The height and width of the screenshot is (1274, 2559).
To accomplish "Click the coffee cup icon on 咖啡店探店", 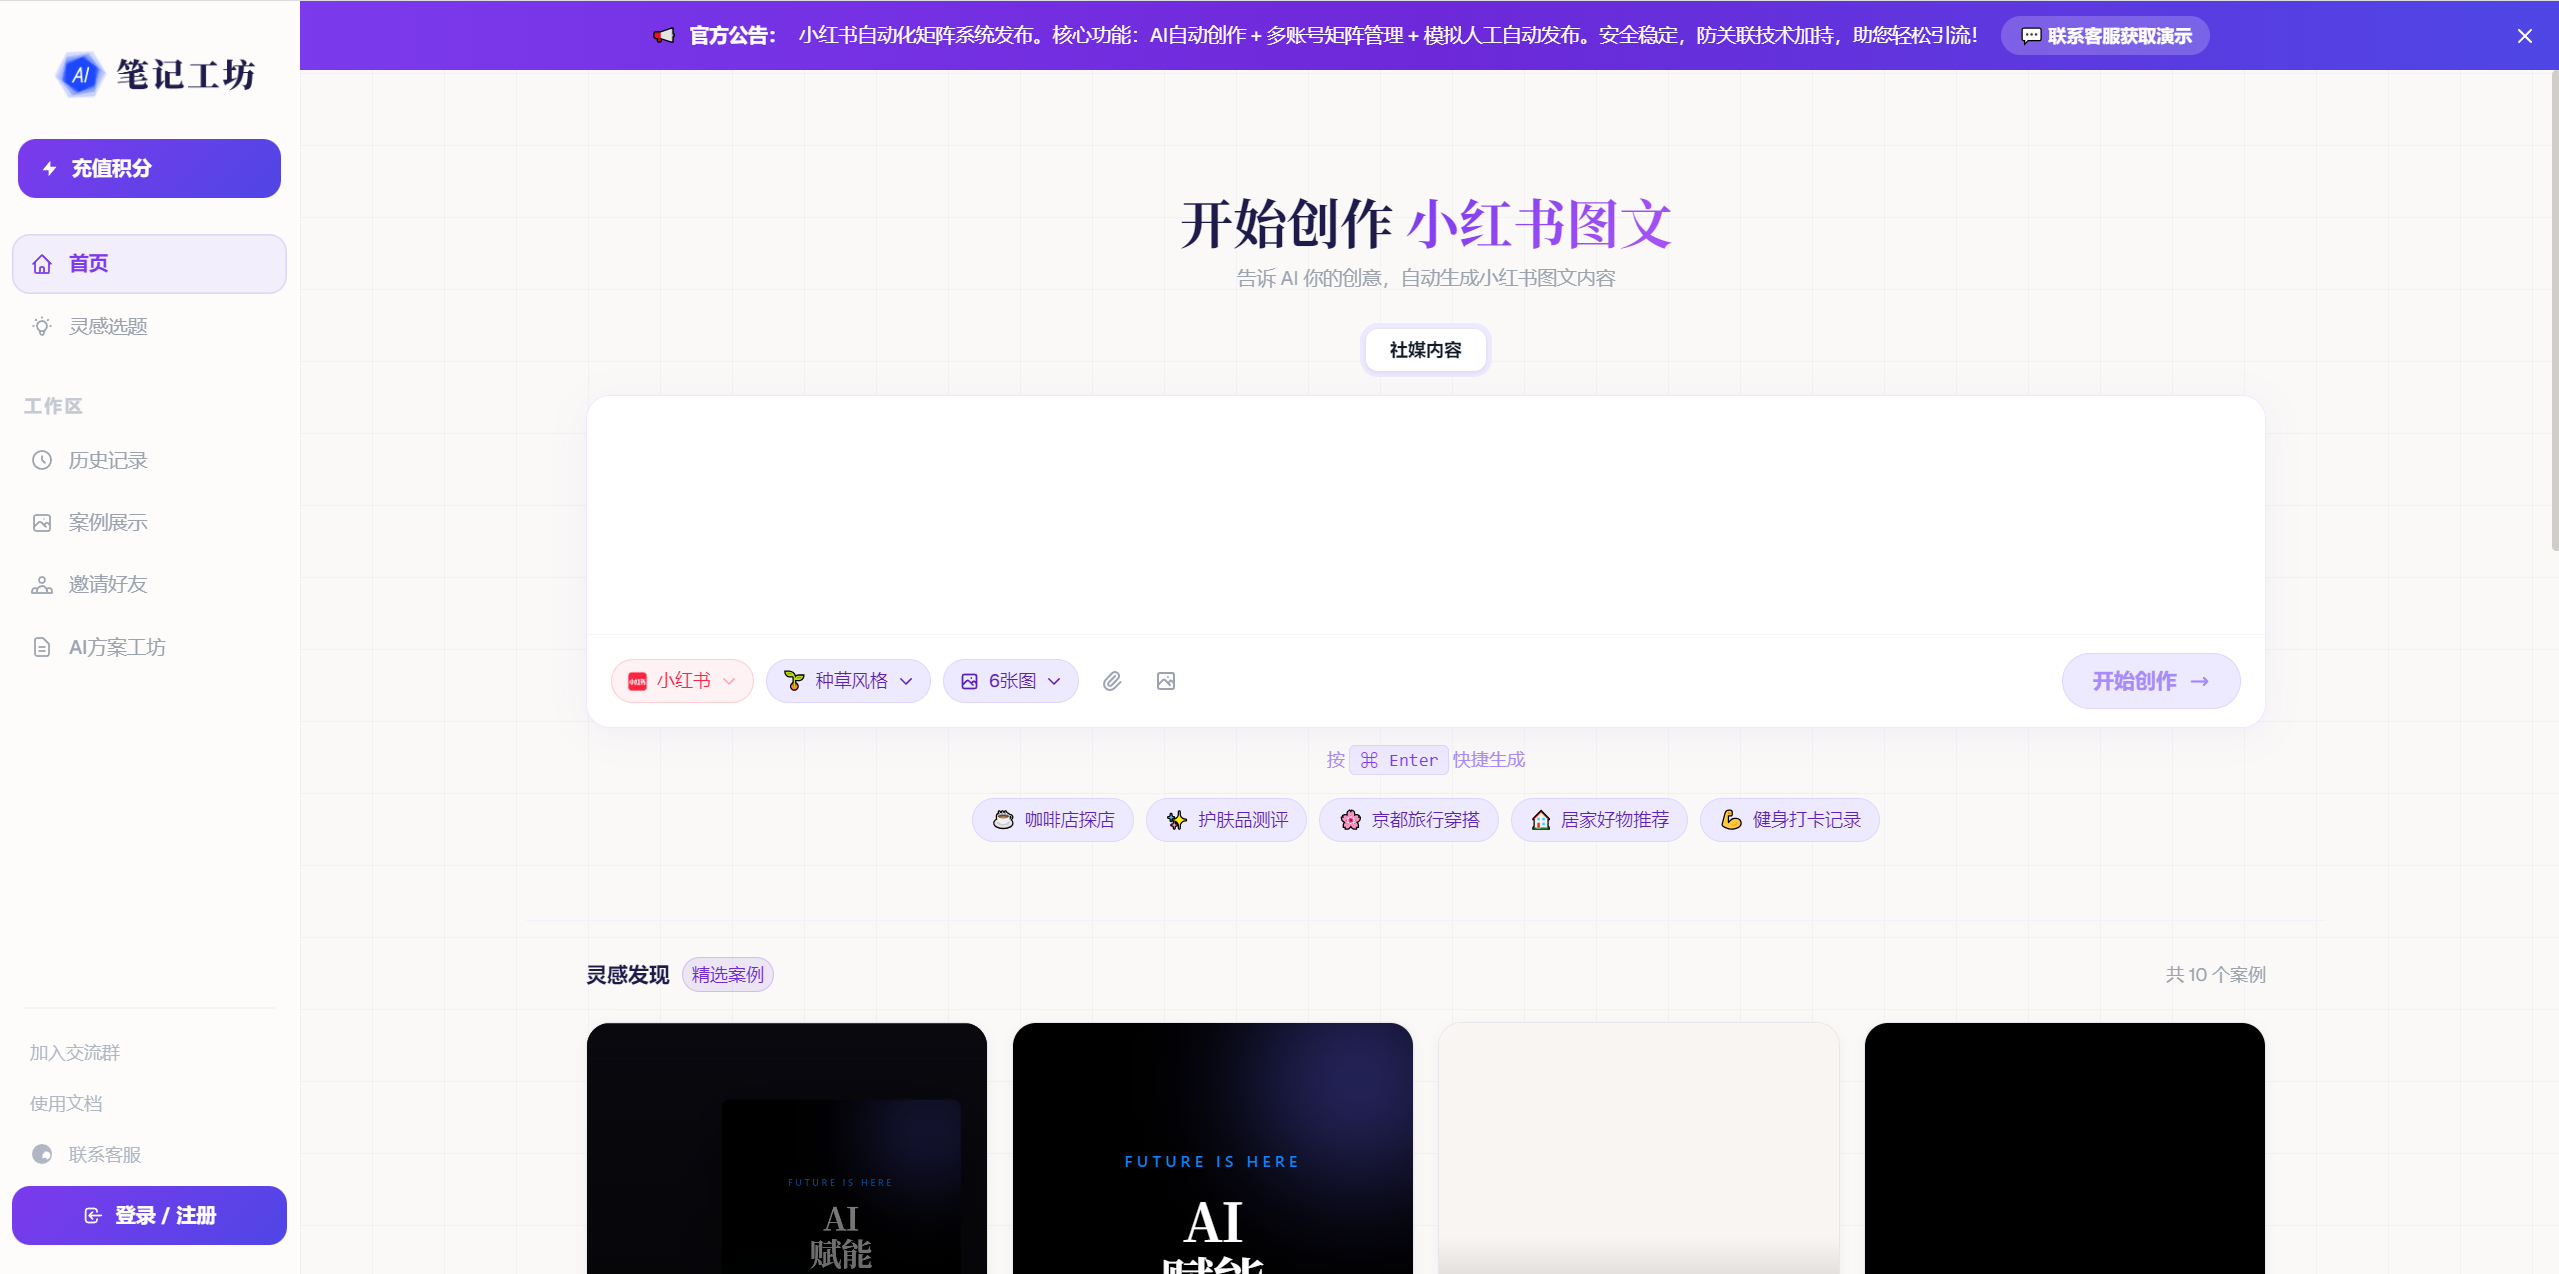I will point(1003,820).
